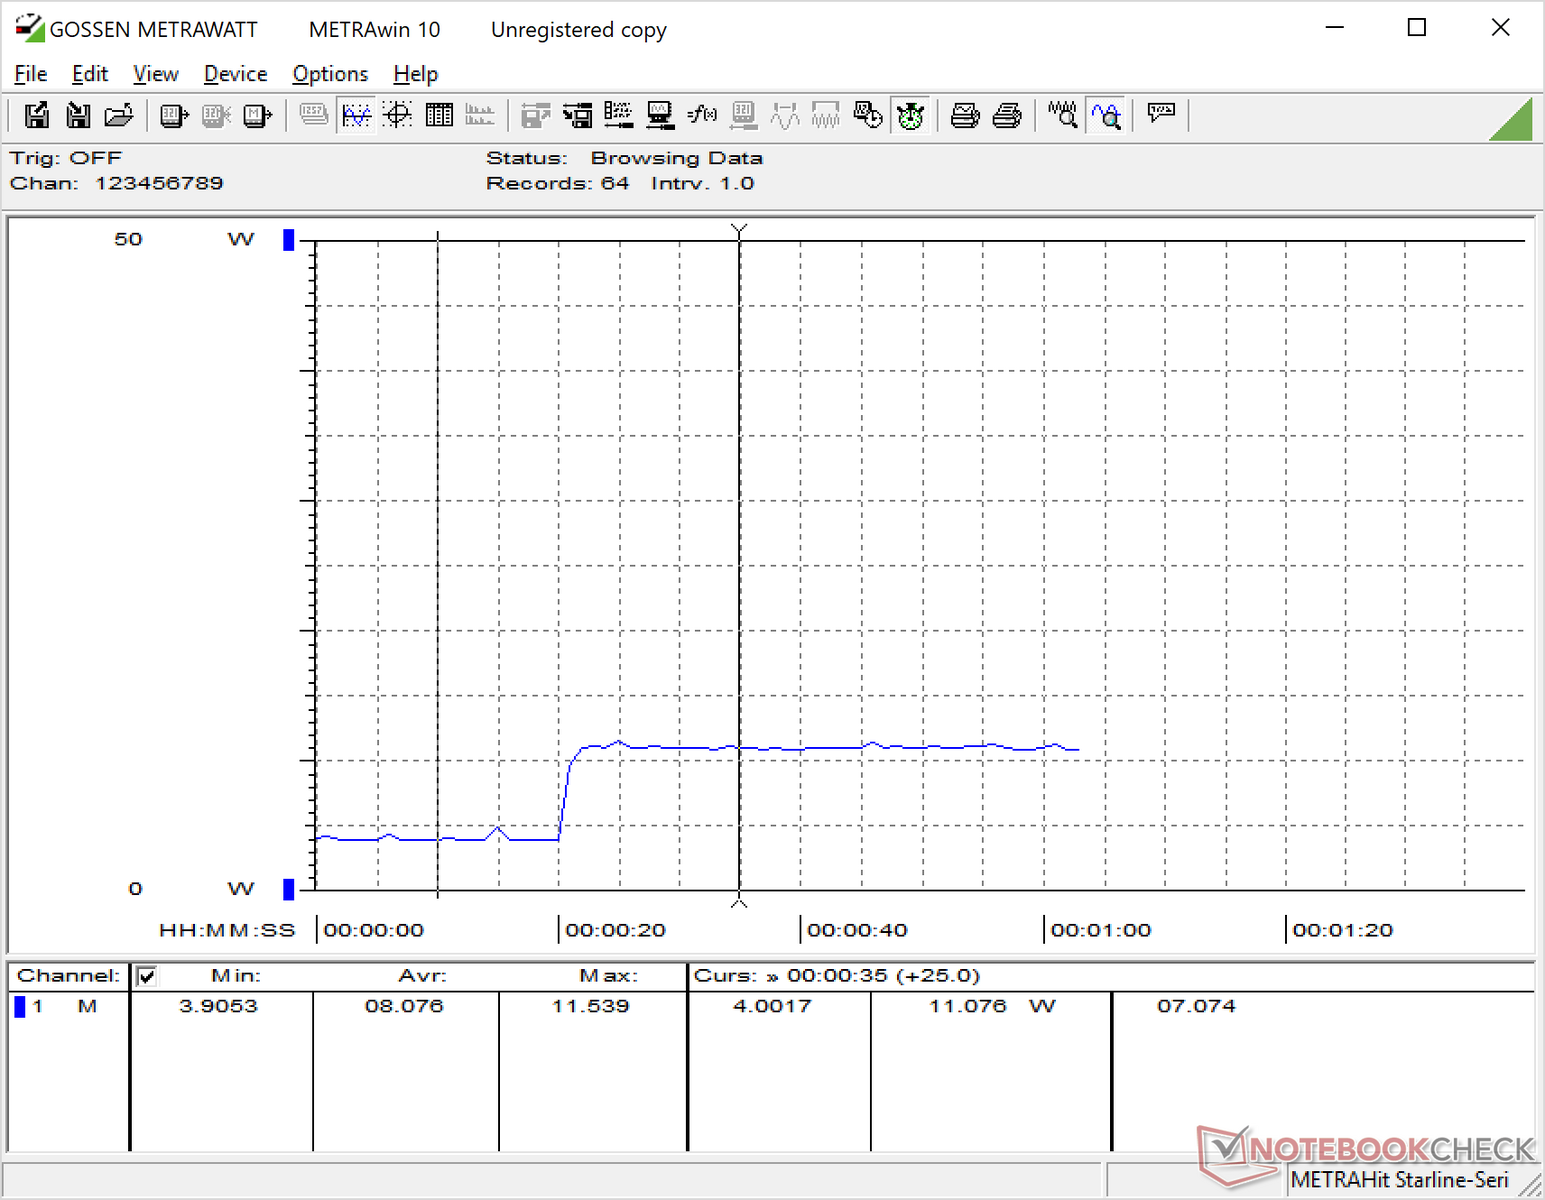The width and height of the screenshot is (1545, 1200).
Task: Click the Curs: 00:00:35 (+25.0) header
Action: coord(837,976)
